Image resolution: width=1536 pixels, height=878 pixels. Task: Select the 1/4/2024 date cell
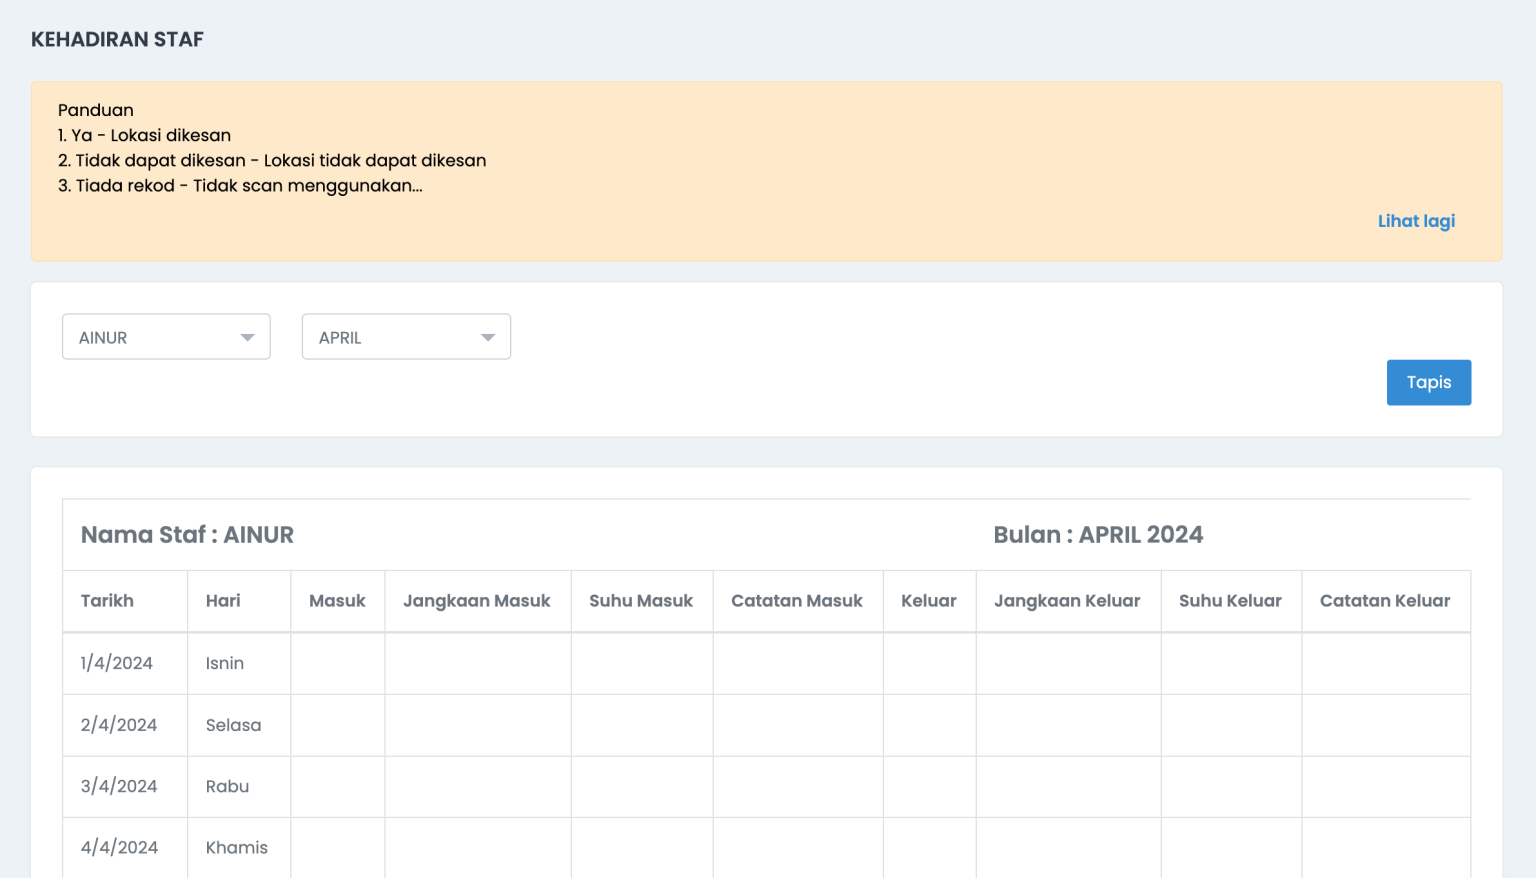pos(117,663)
